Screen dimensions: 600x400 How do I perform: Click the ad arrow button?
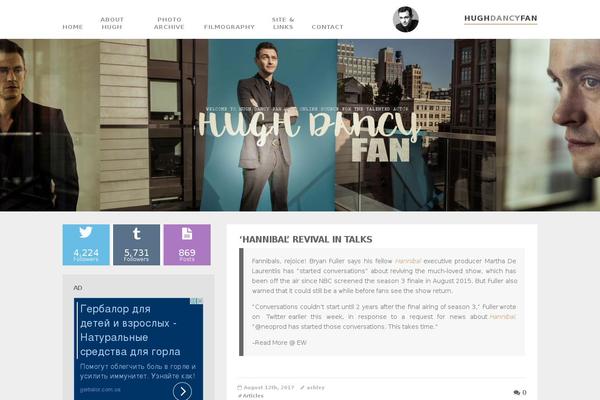(183, 391)
